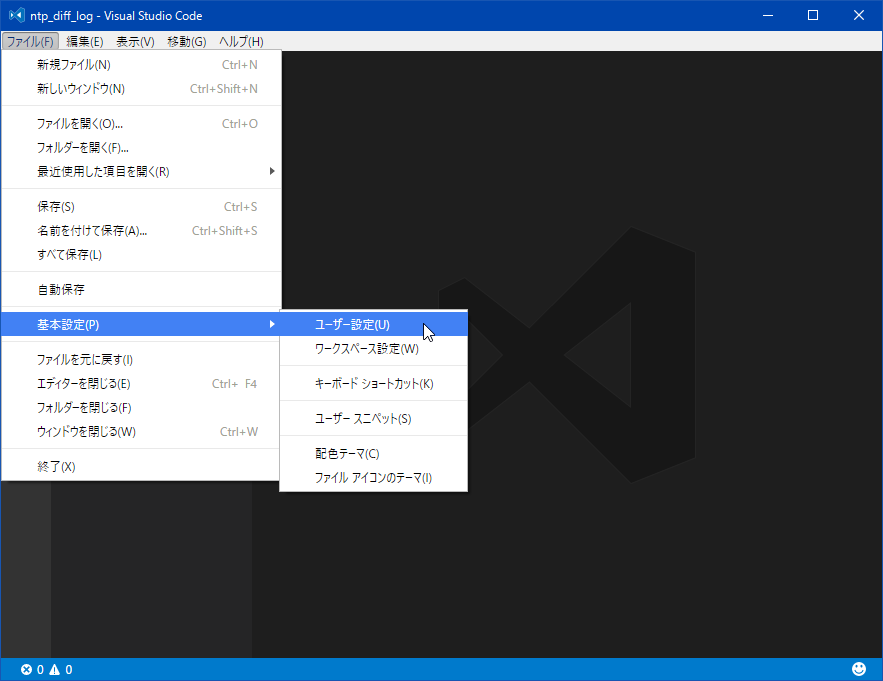Toggle 自動保存 auto save option

click(x=141, y=290)
